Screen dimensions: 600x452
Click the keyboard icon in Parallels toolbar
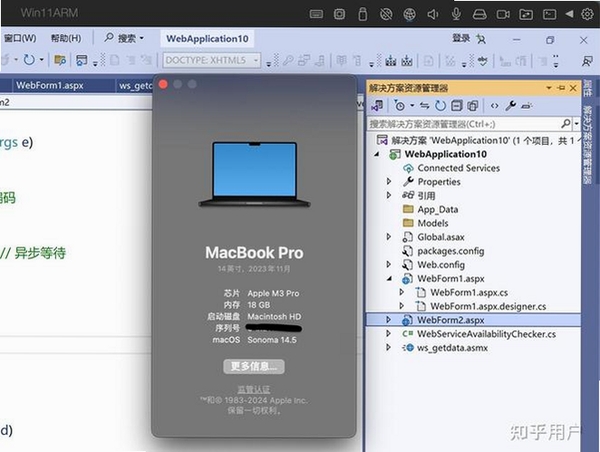tap(316, 15)
